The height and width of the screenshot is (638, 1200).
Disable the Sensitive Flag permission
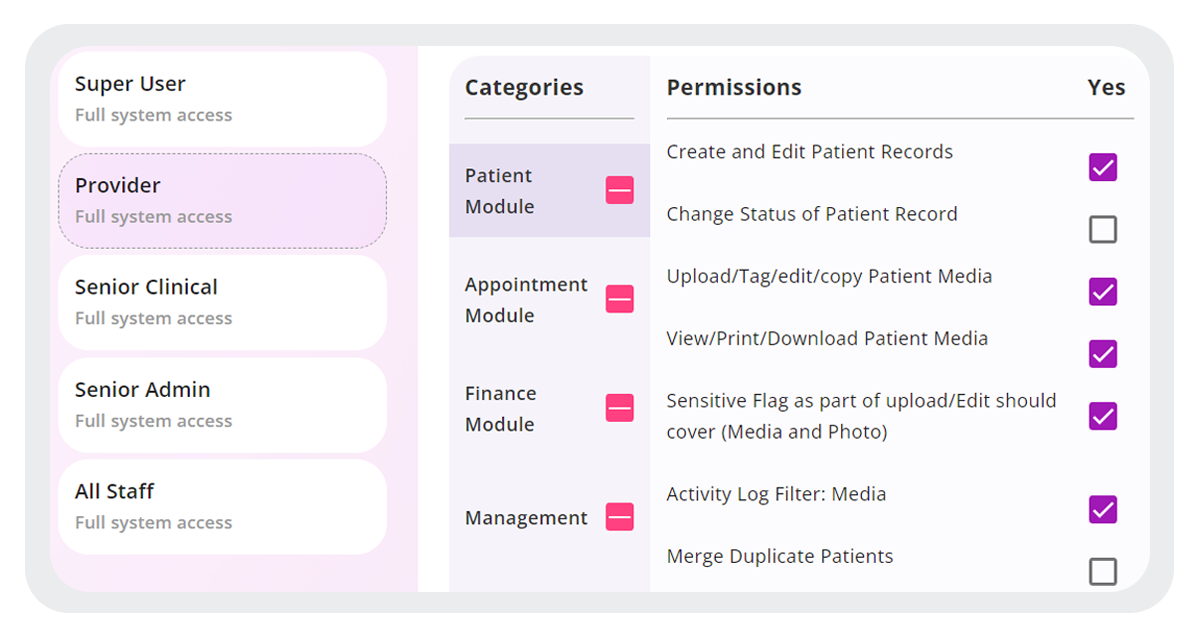tap(1103, 415)
